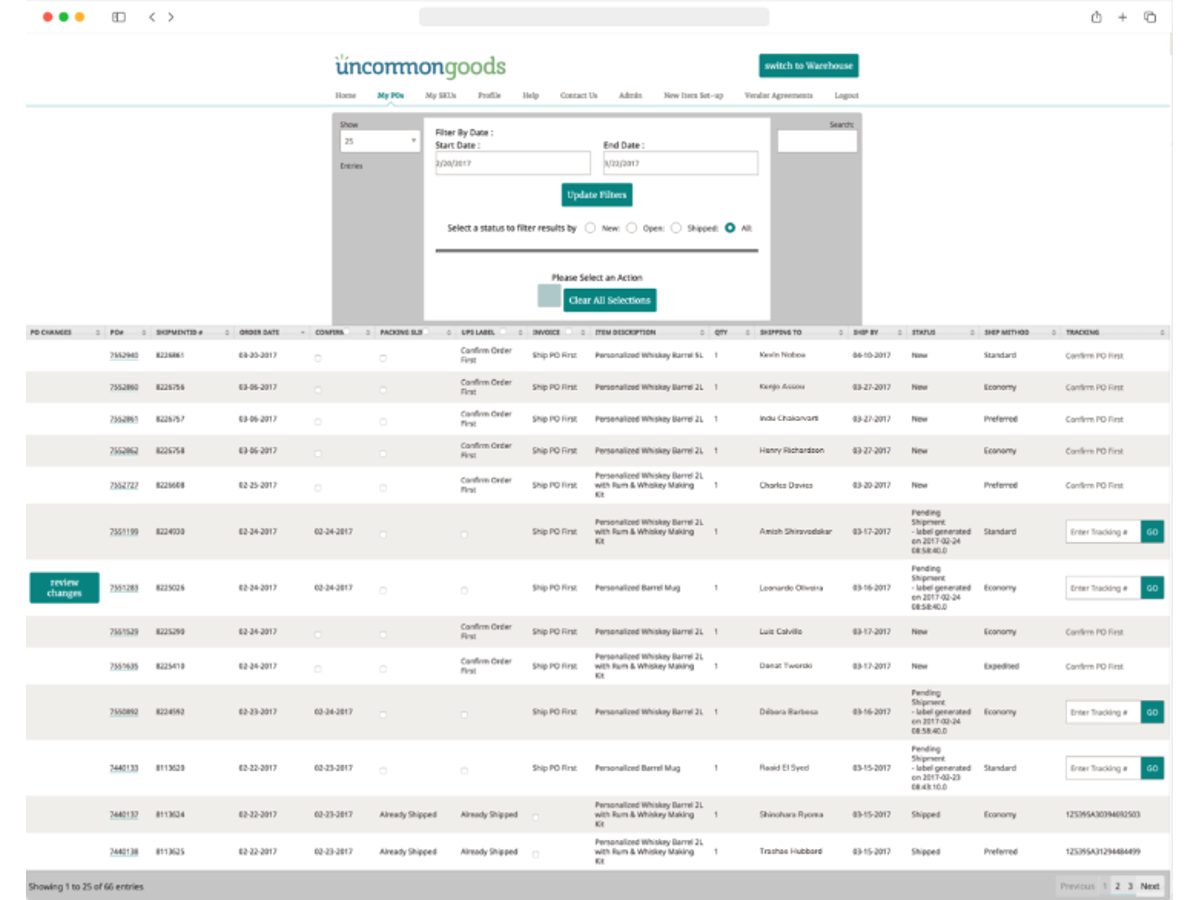Viewport: 1200px width, 900px height.
Task: Open PO link 7440138
Action: click(x=124, y=852)
